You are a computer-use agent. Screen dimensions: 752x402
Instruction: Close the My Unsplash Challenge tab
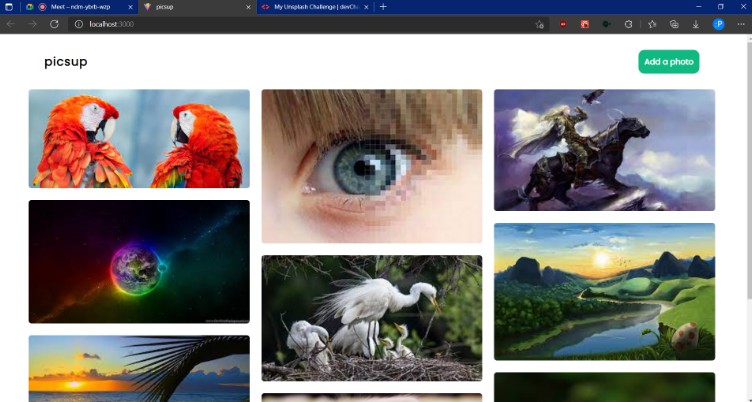[366, 7]
